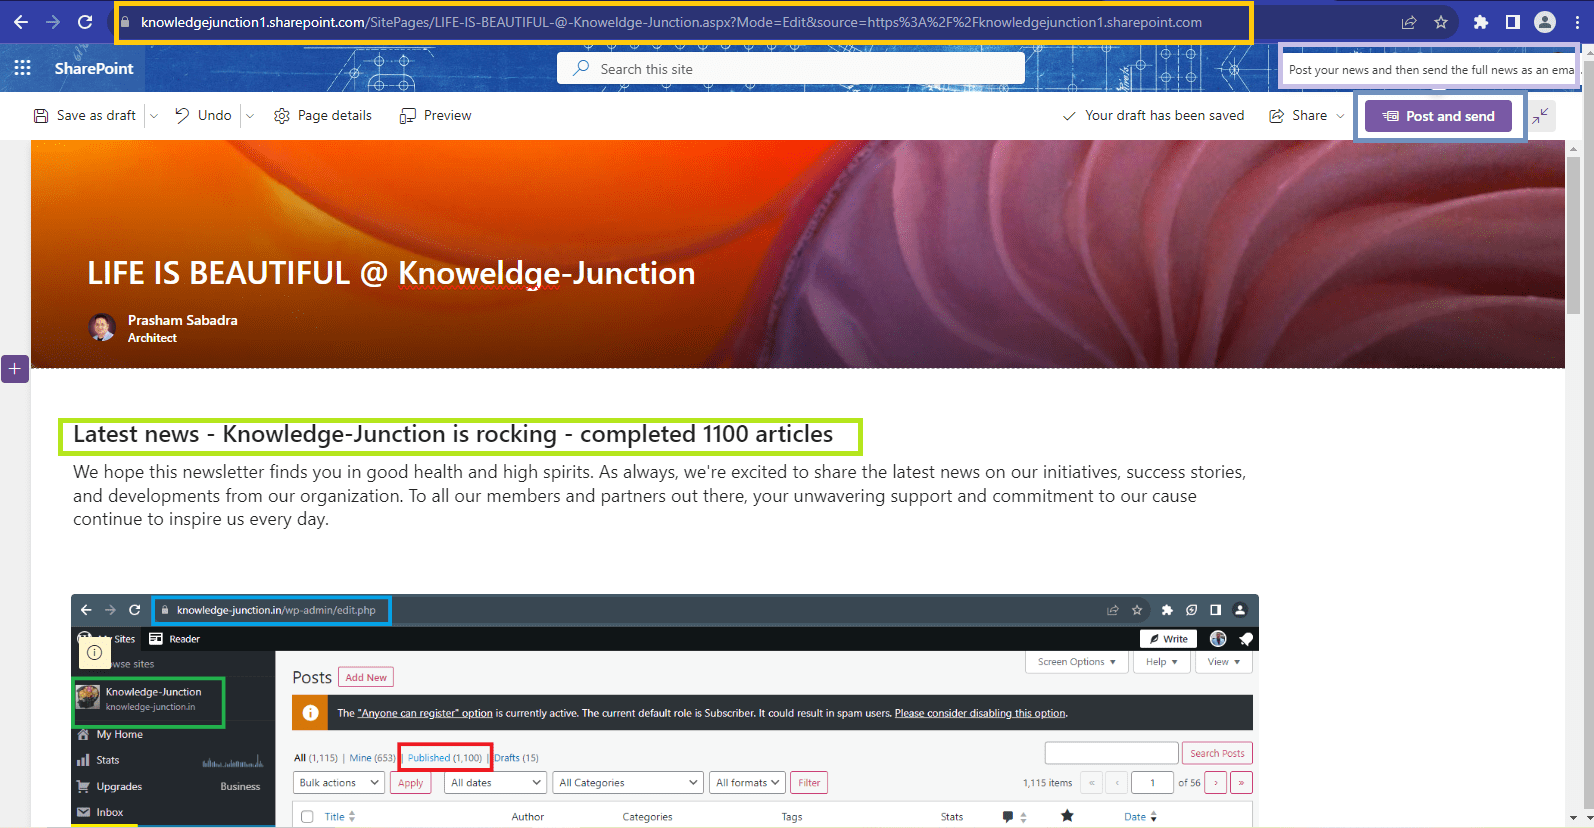Viewport: 1594px width, 828px height.
Task: Add a new section with plus icon
Action: [14, 369]
